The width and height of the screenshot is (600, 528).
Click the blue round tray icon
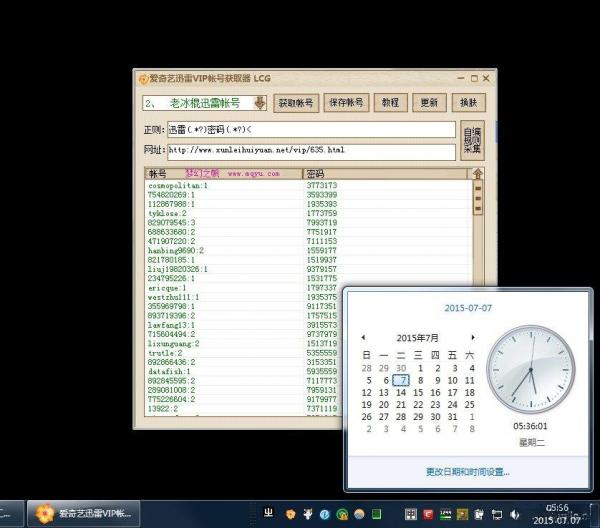(325, 515)
